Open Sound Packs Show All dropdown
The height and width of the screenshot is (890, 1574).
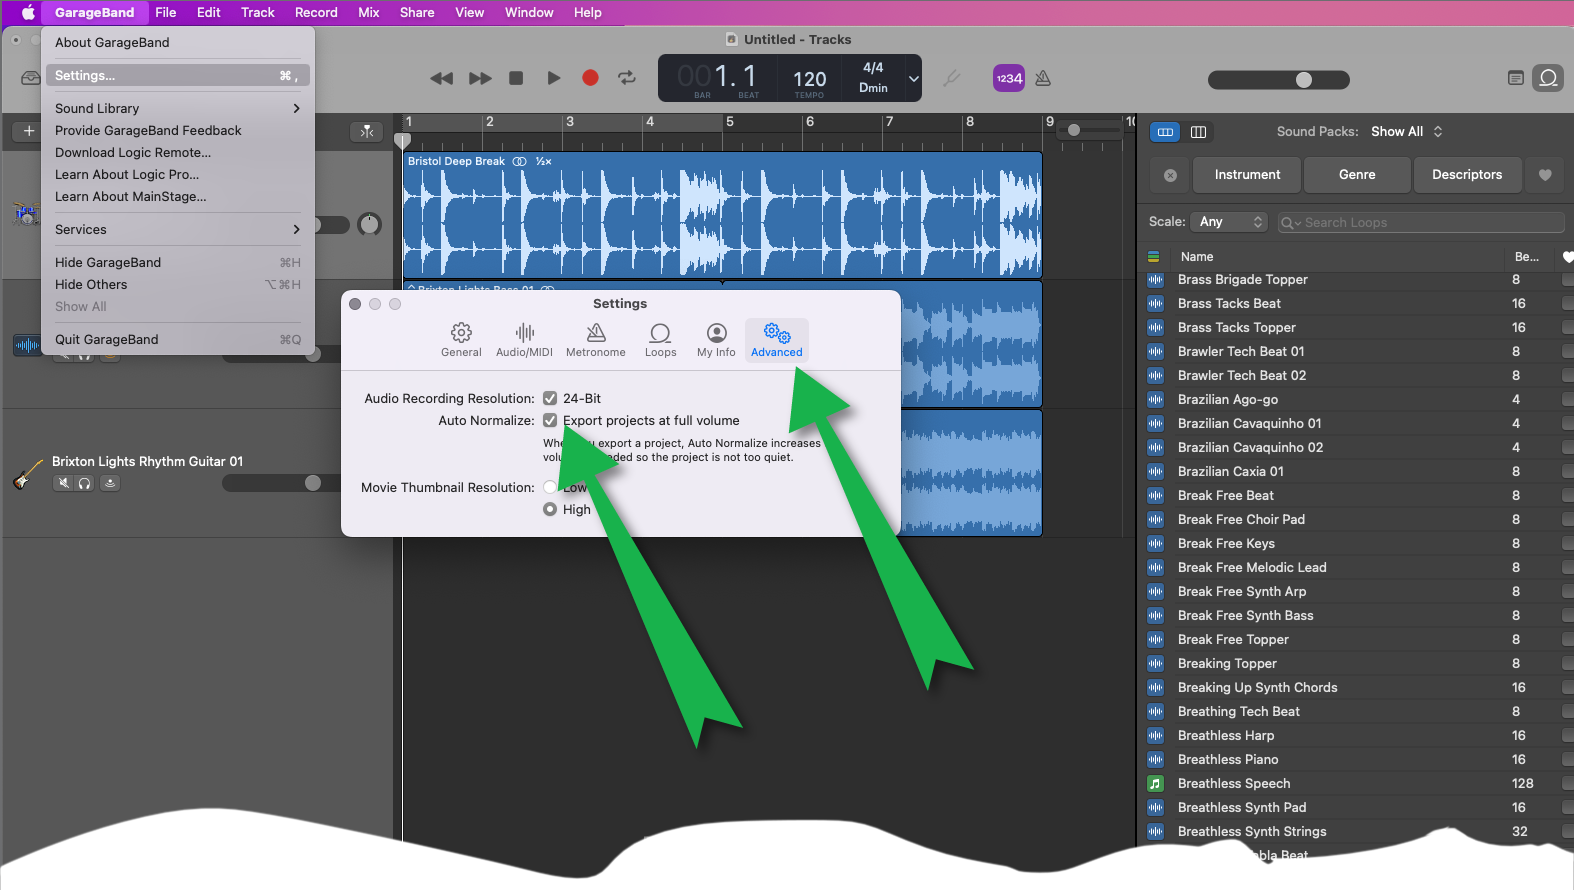pyautogui.click(x=1407, y=132)
